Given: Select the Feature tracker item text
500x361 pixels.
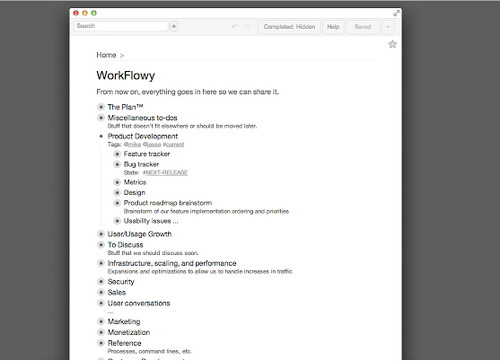Looking at the screenshot, I should (x=147, y=154).
